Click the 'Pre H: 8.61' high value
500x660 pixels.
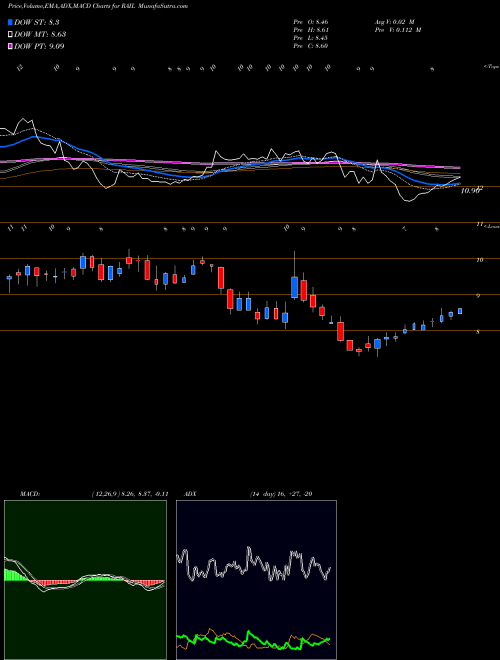[311, 30]
